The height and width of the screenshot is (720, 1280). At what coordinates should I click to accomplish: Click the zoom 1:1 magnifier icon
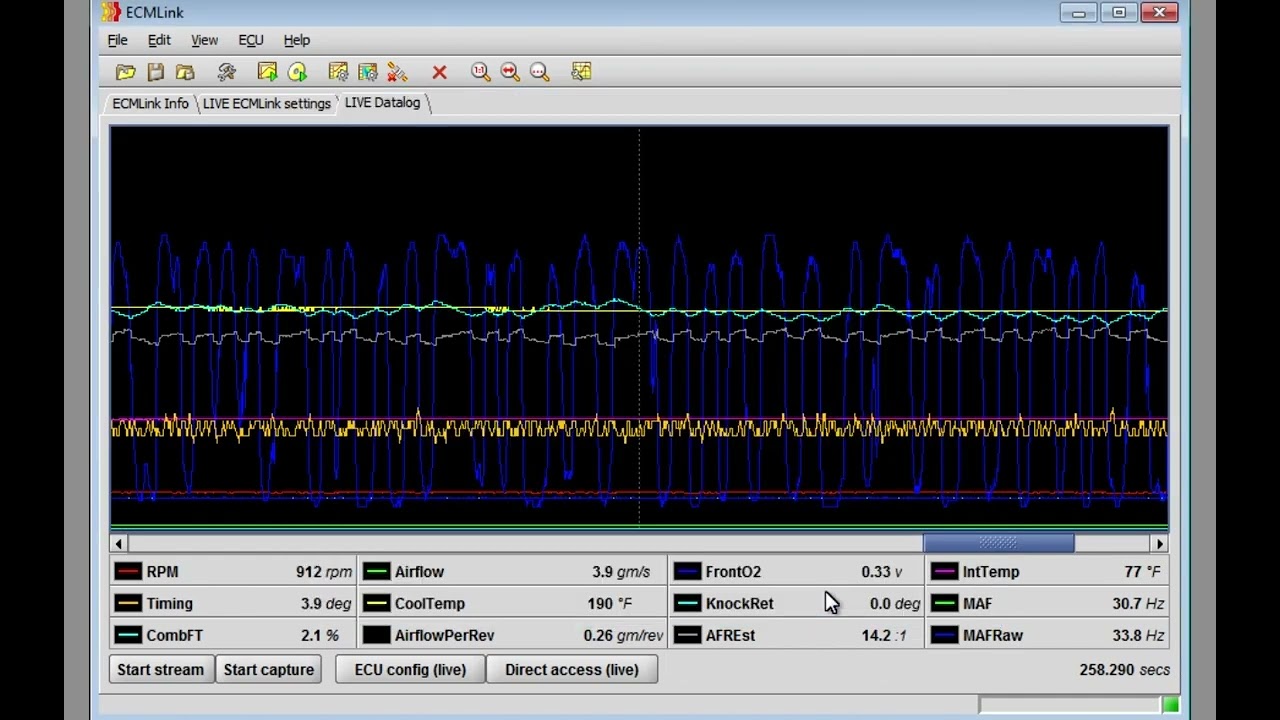click(x=481, y=72)
